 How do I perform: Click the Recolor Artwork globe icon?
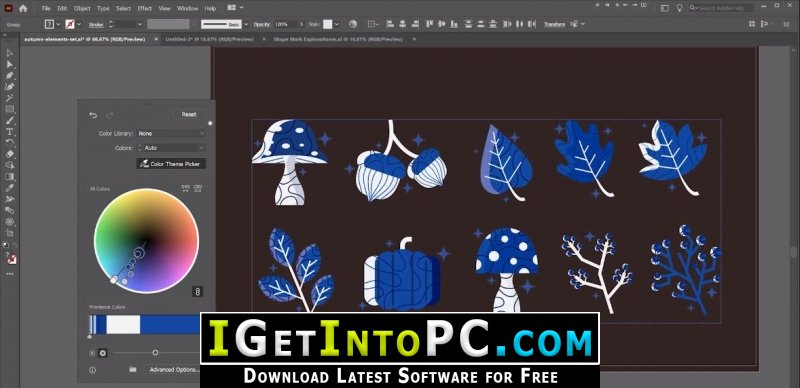[x=353, y=24]
